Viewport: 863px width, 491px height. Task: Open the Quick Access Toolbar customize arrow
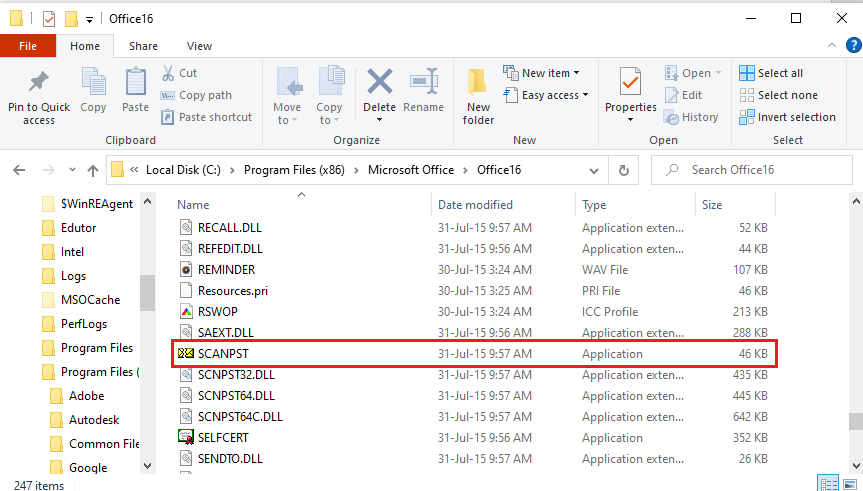[x=89, y=20]
